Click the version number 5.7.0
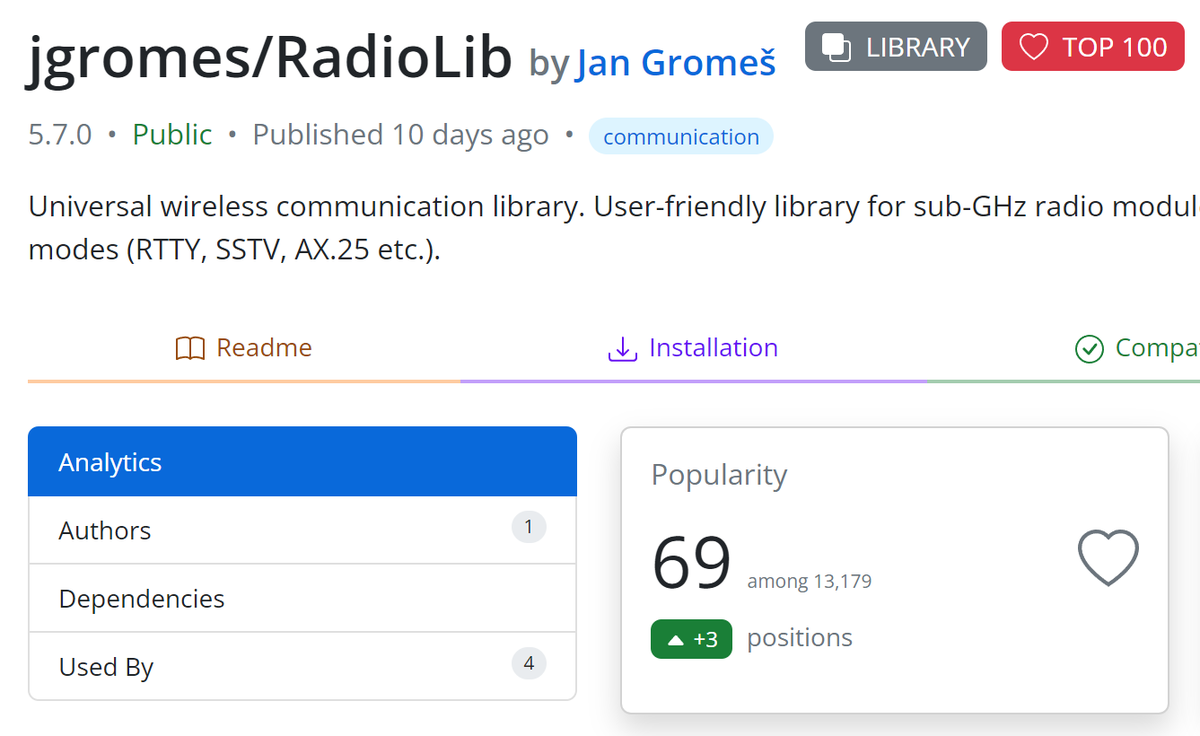 [x=60, y=135]
